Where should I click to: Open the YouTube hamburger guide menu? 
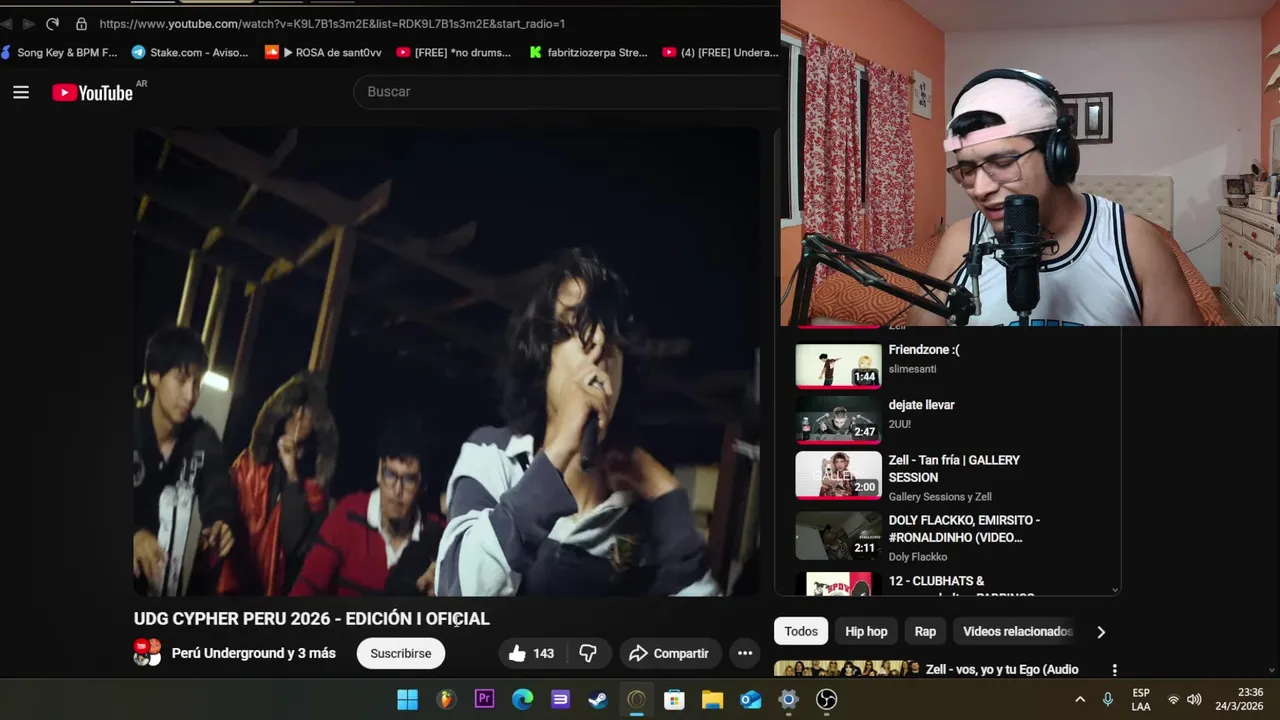[x=21, y=92]
